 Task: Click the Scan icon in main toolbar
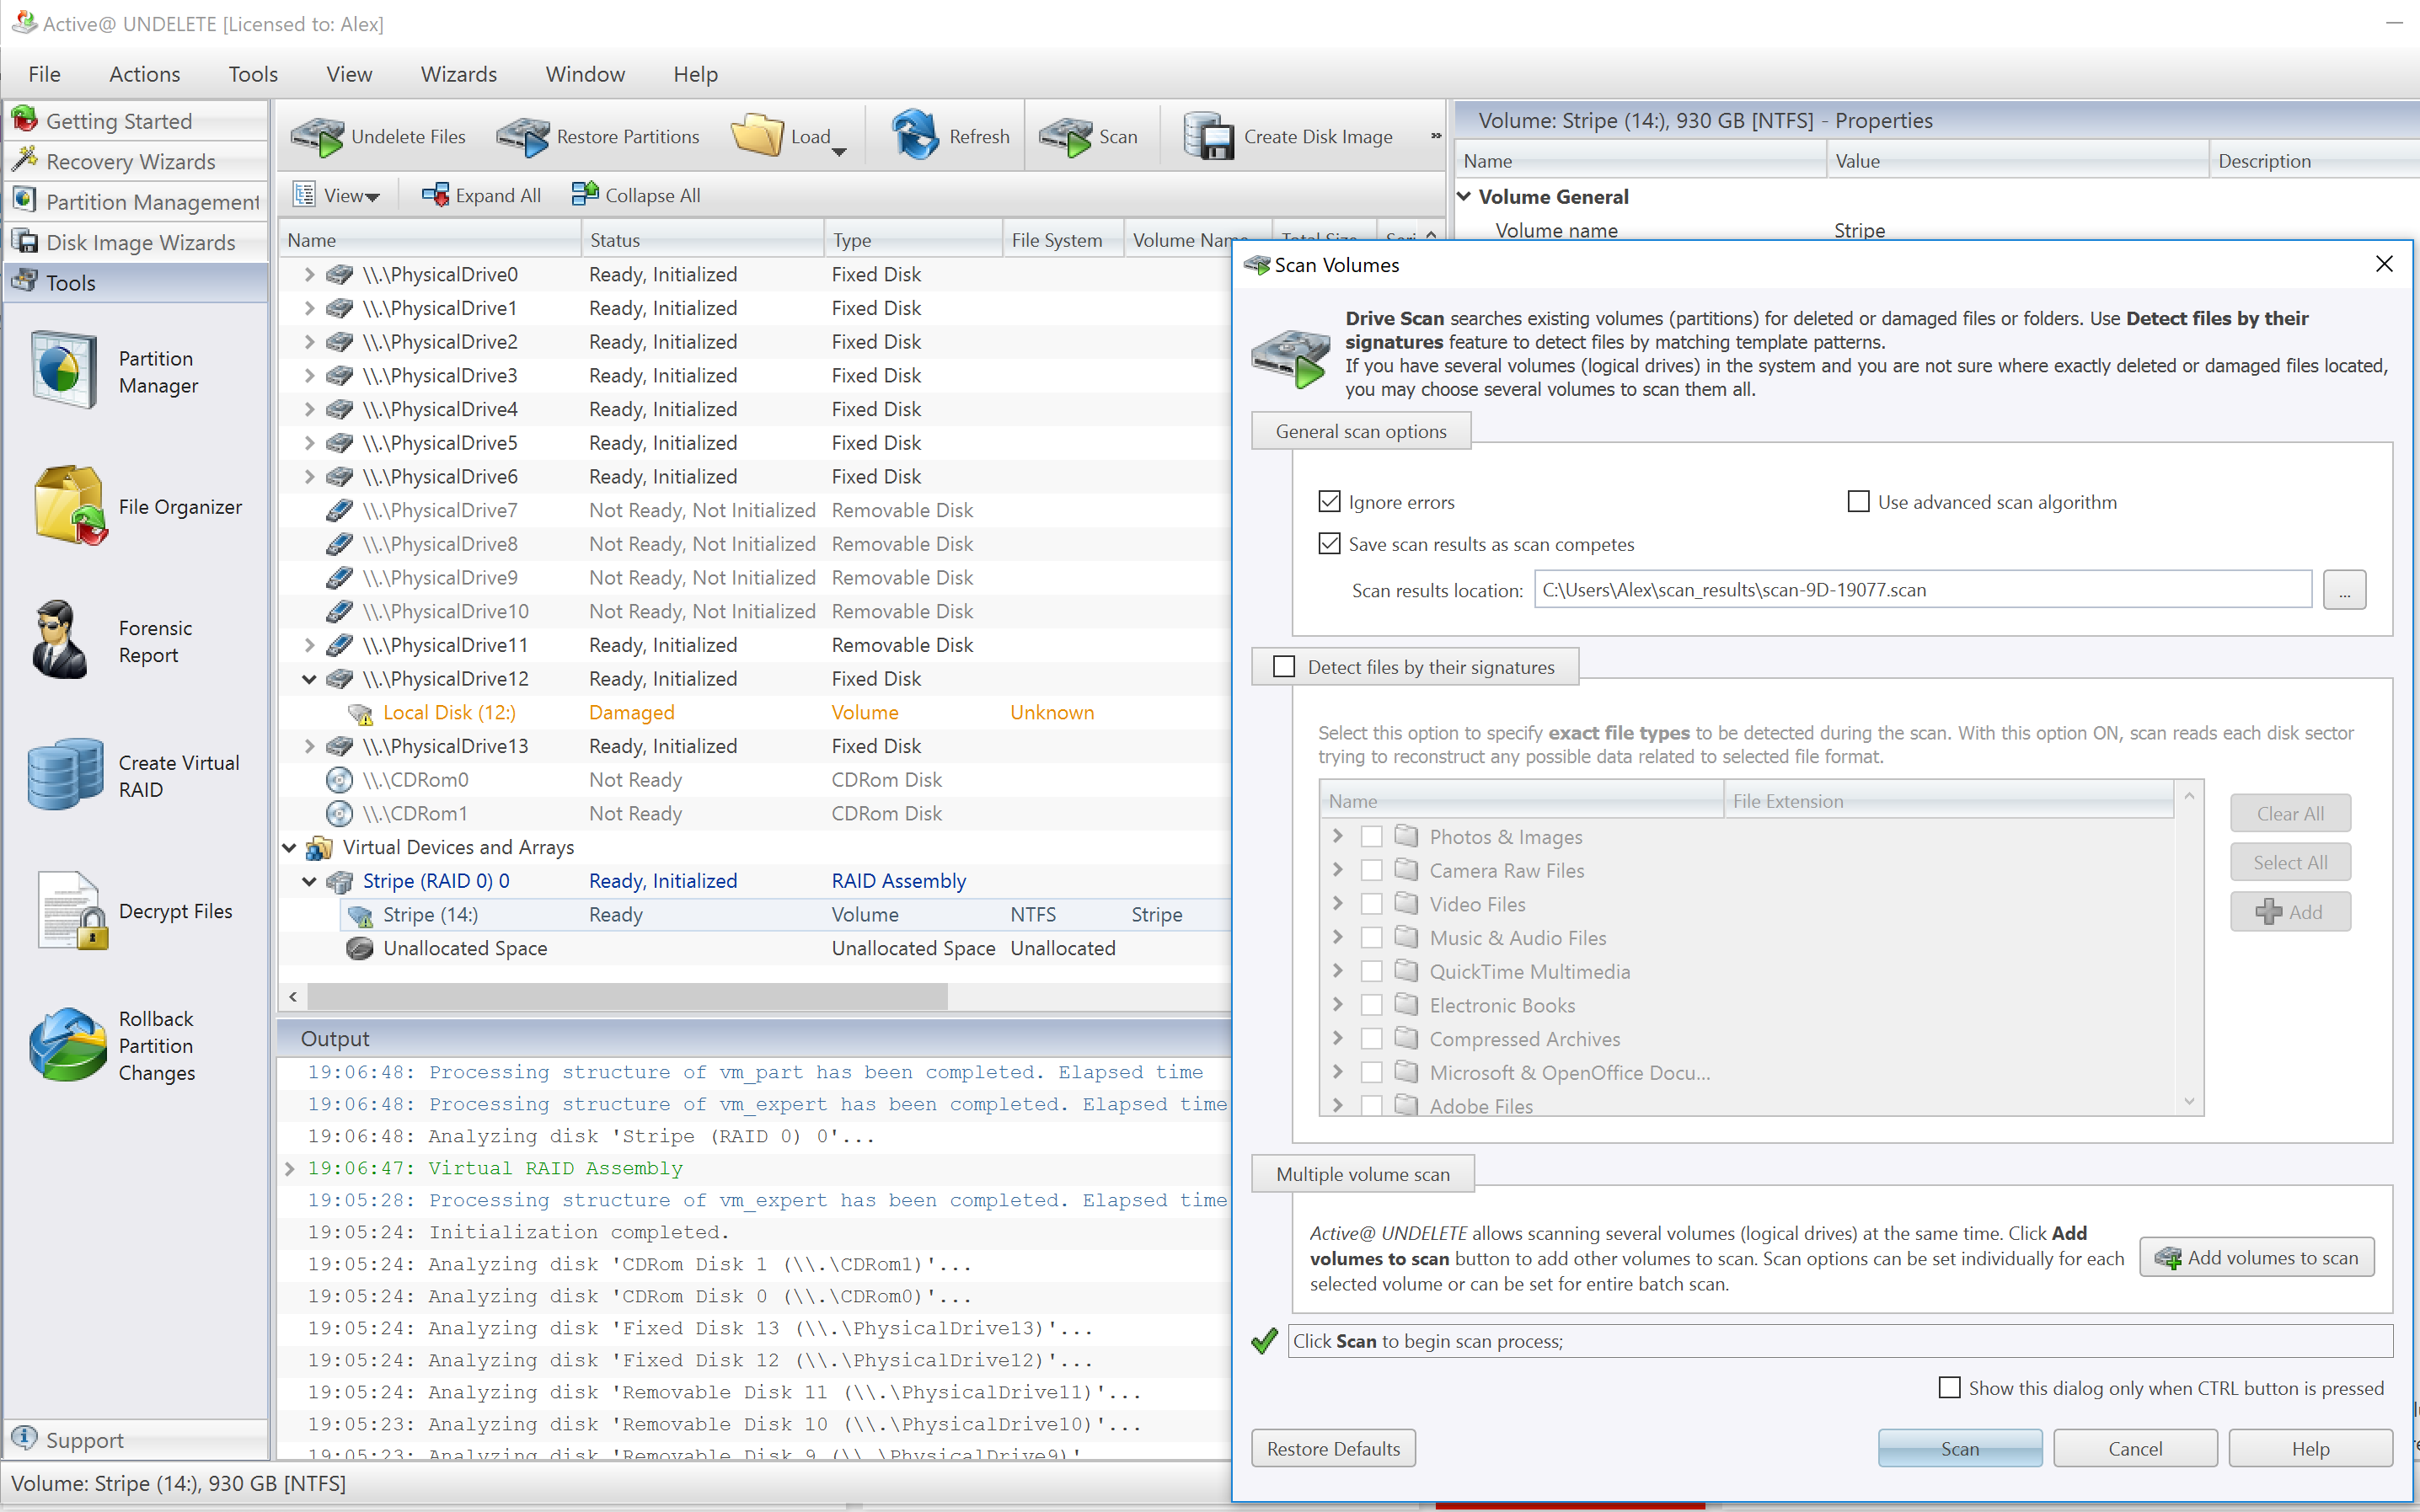pyautogui.click(x=1065, y=136)
